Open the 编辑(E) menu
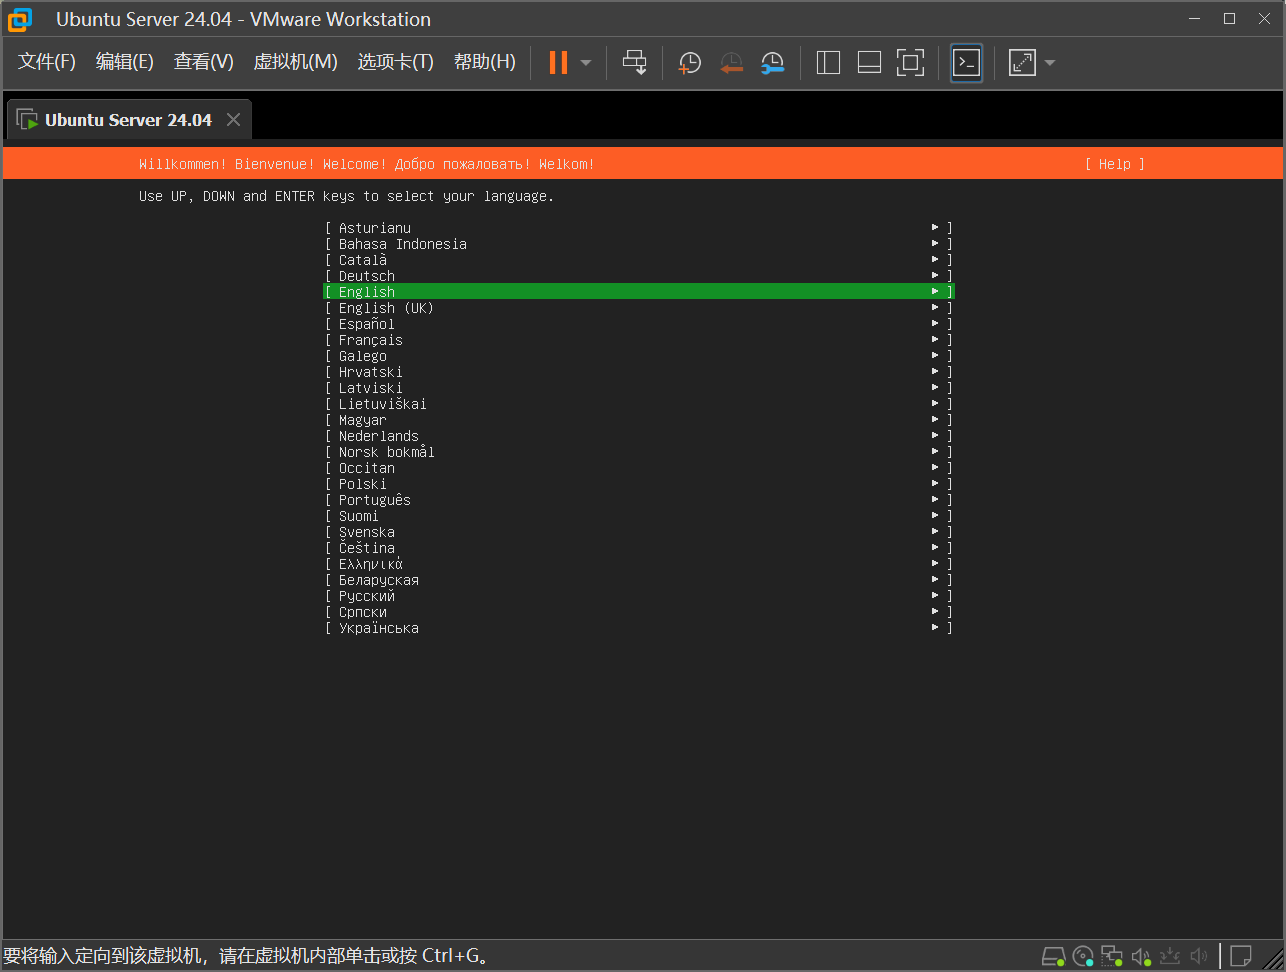1286x972 pixels. [125, 62]
